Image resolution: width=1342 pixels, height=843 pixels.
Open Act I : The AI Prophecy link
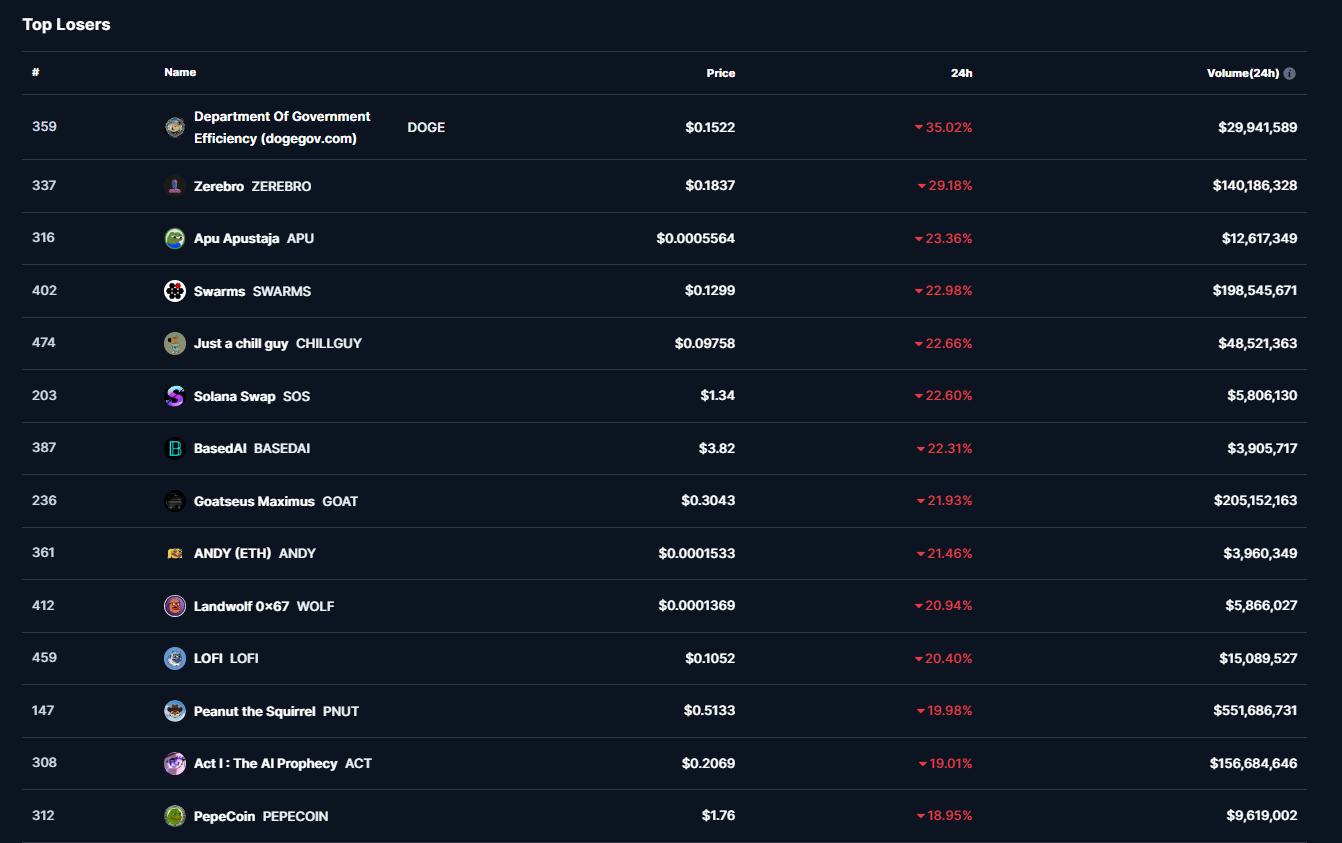265,763
